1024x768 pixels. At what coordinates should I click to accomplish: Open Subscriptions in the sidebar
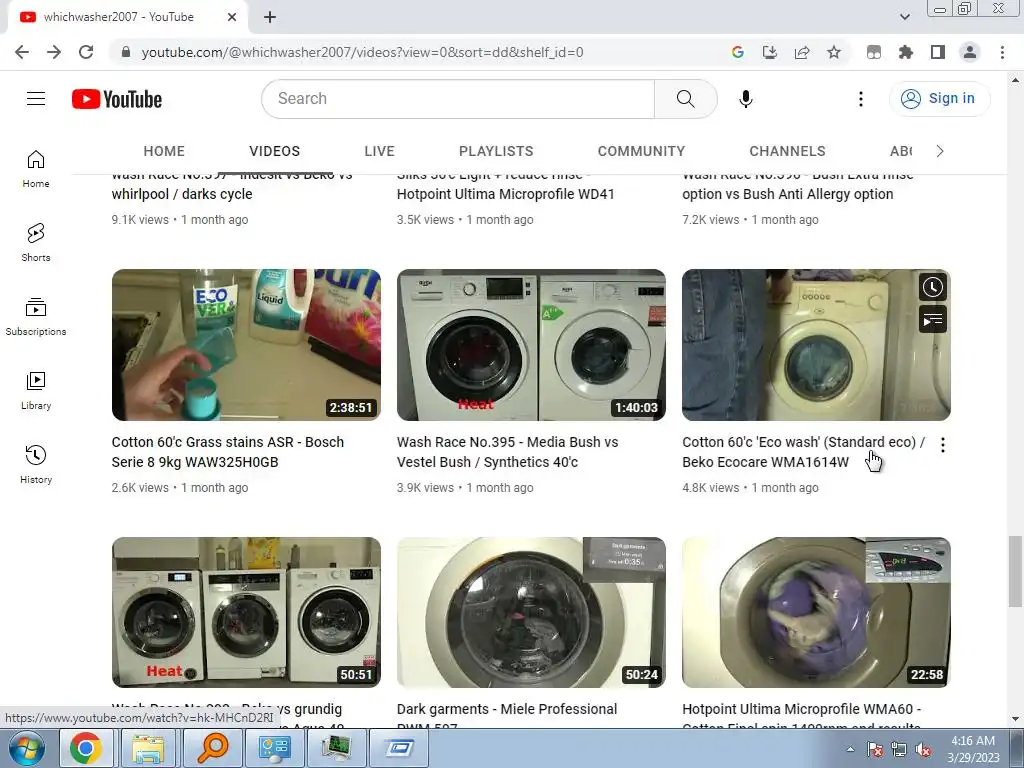pos(36,317)
